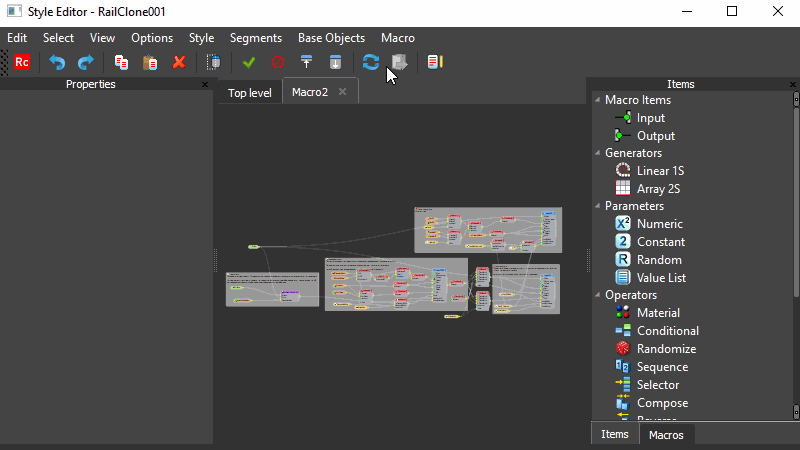This screenshot has width=800, height=450.
Task: Open the Segments menu
Action: (x=255, y=37)
